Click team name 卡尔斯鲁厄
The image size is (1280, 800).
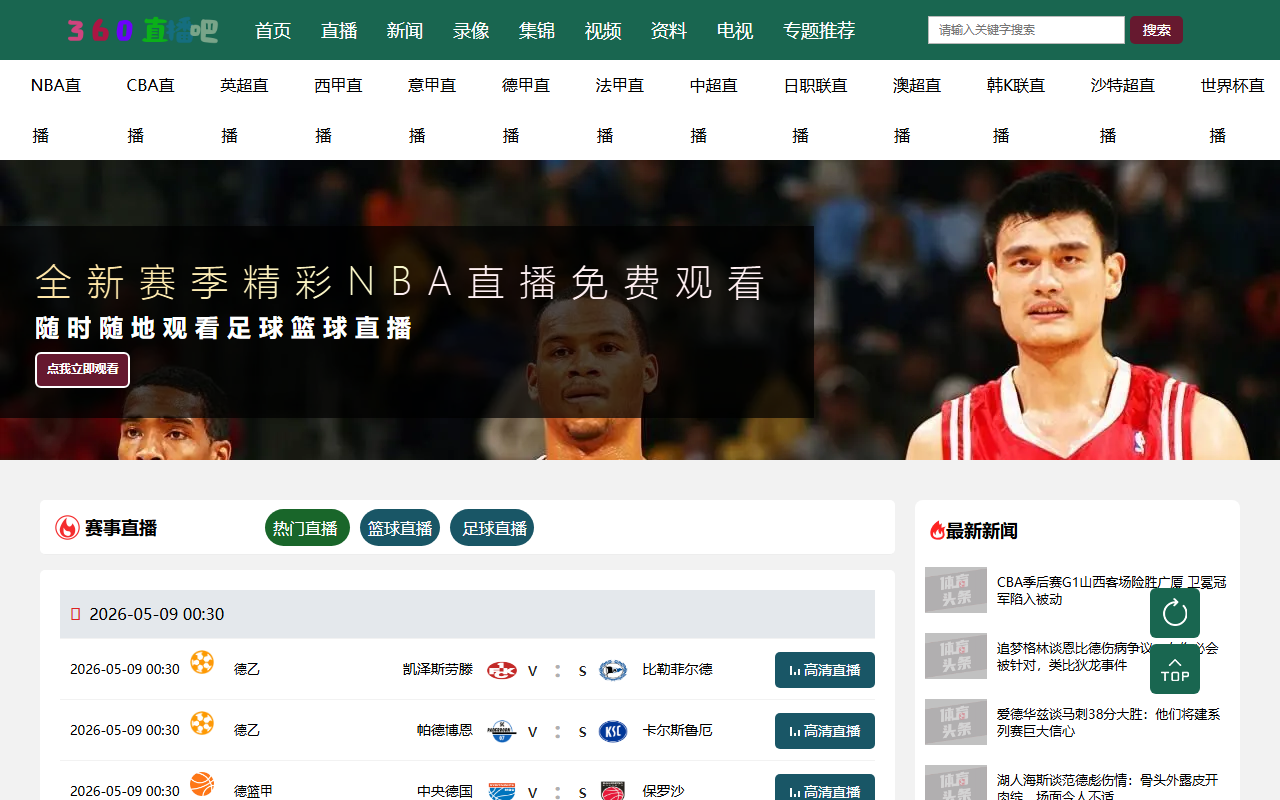[677, 730]
